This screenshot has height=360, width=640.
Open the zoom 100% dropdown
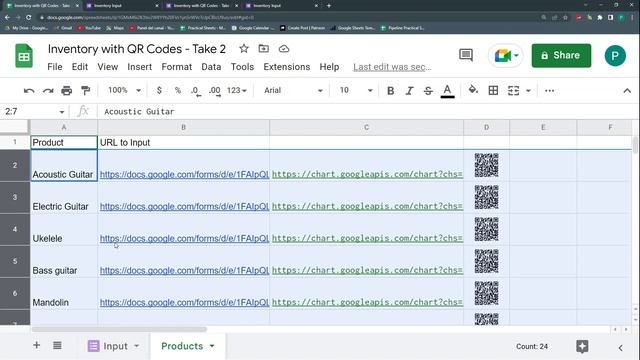[x=124, y=90]
